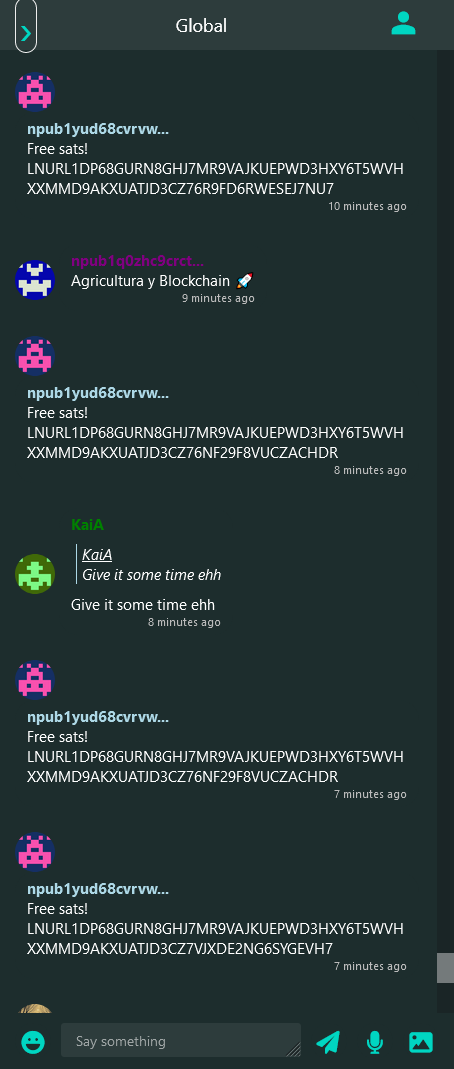Click the Say something message field
The image size is (454, 1069).
[181, 1040]
